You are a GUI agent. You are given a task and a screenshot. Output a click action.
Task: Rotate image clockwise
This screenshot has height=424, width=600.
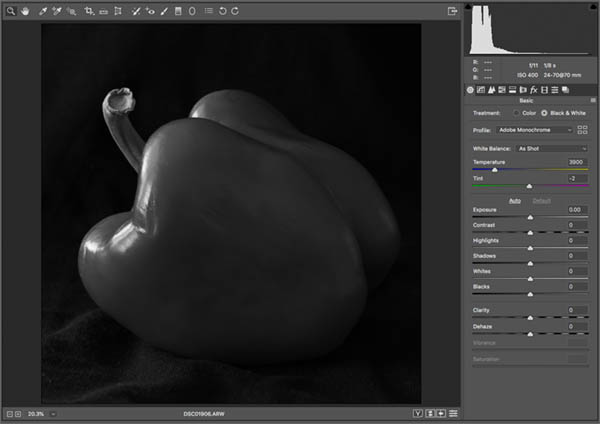click(x=235, y=11)
